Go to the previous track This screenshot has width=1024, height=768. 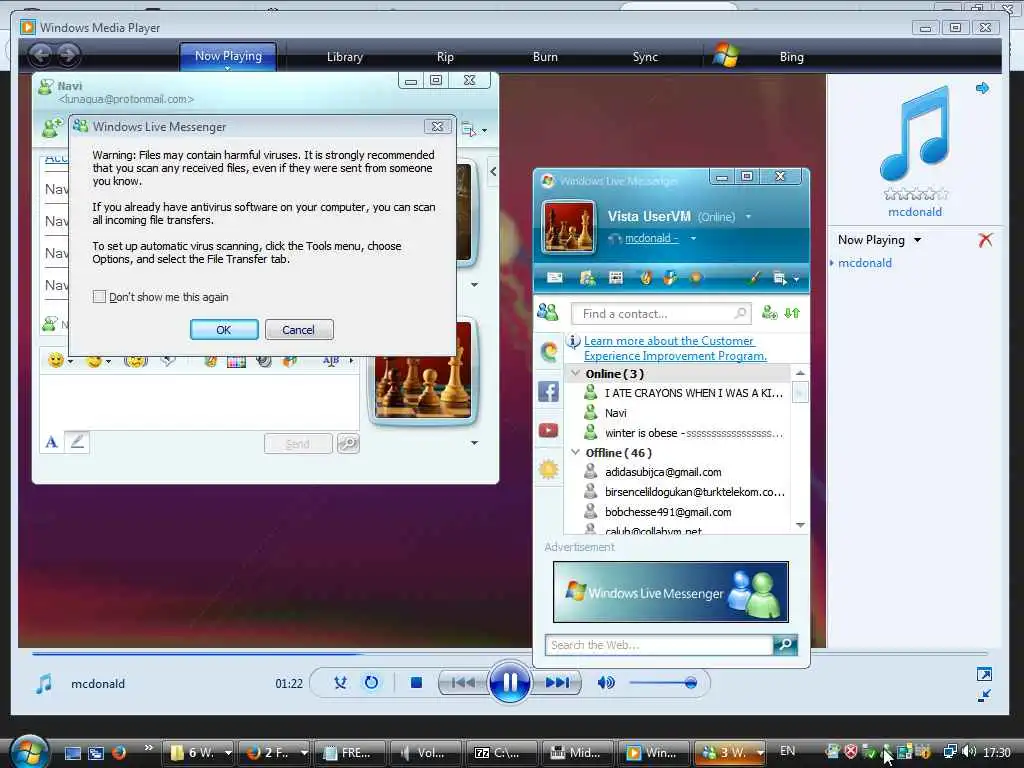(463, 682)
